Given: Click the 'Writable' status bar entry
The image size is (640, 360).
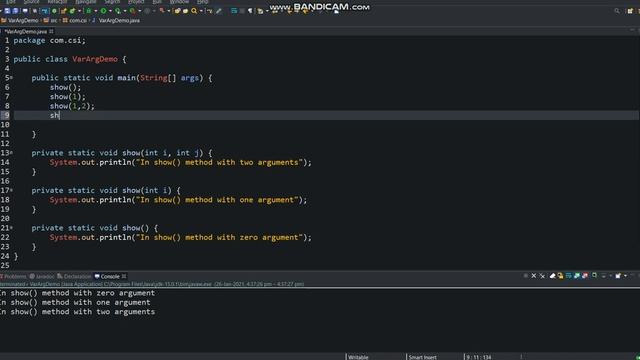Looking at the screenshot, I should click(358, 357).
